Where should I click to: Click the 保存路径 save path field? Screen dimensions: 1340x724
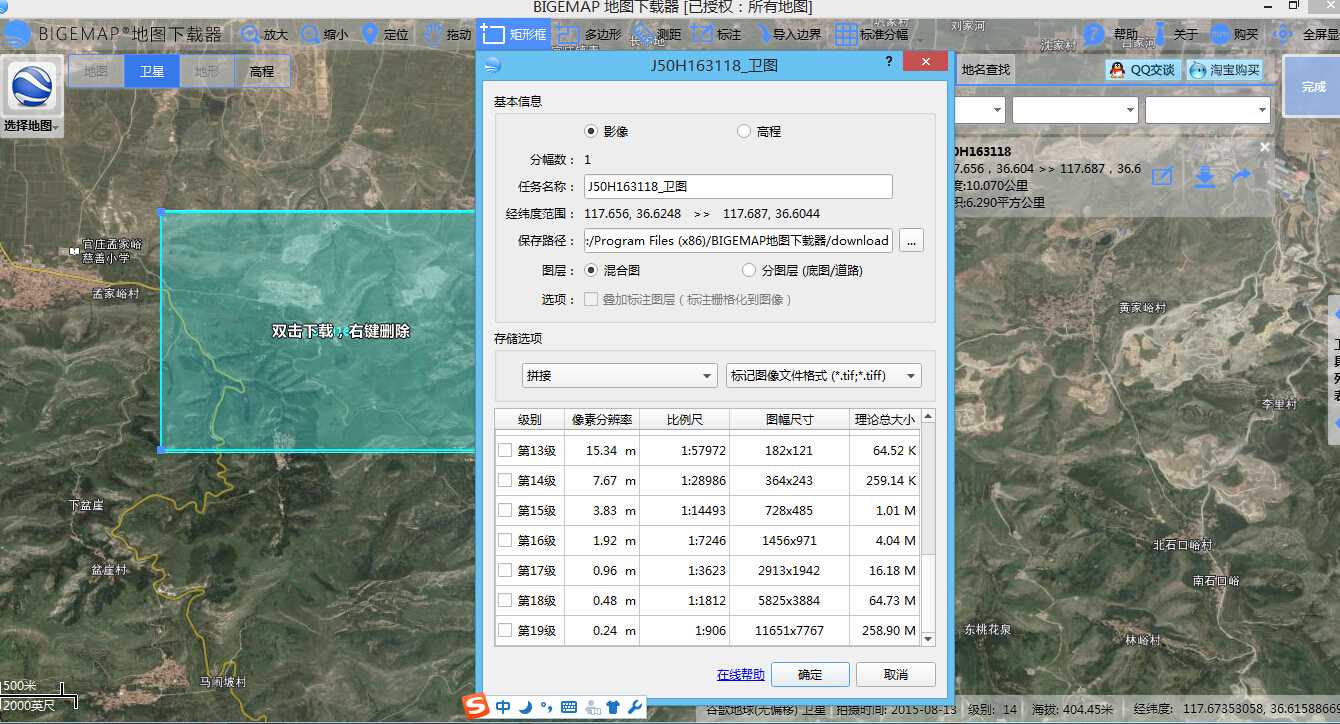pos(738,240)
